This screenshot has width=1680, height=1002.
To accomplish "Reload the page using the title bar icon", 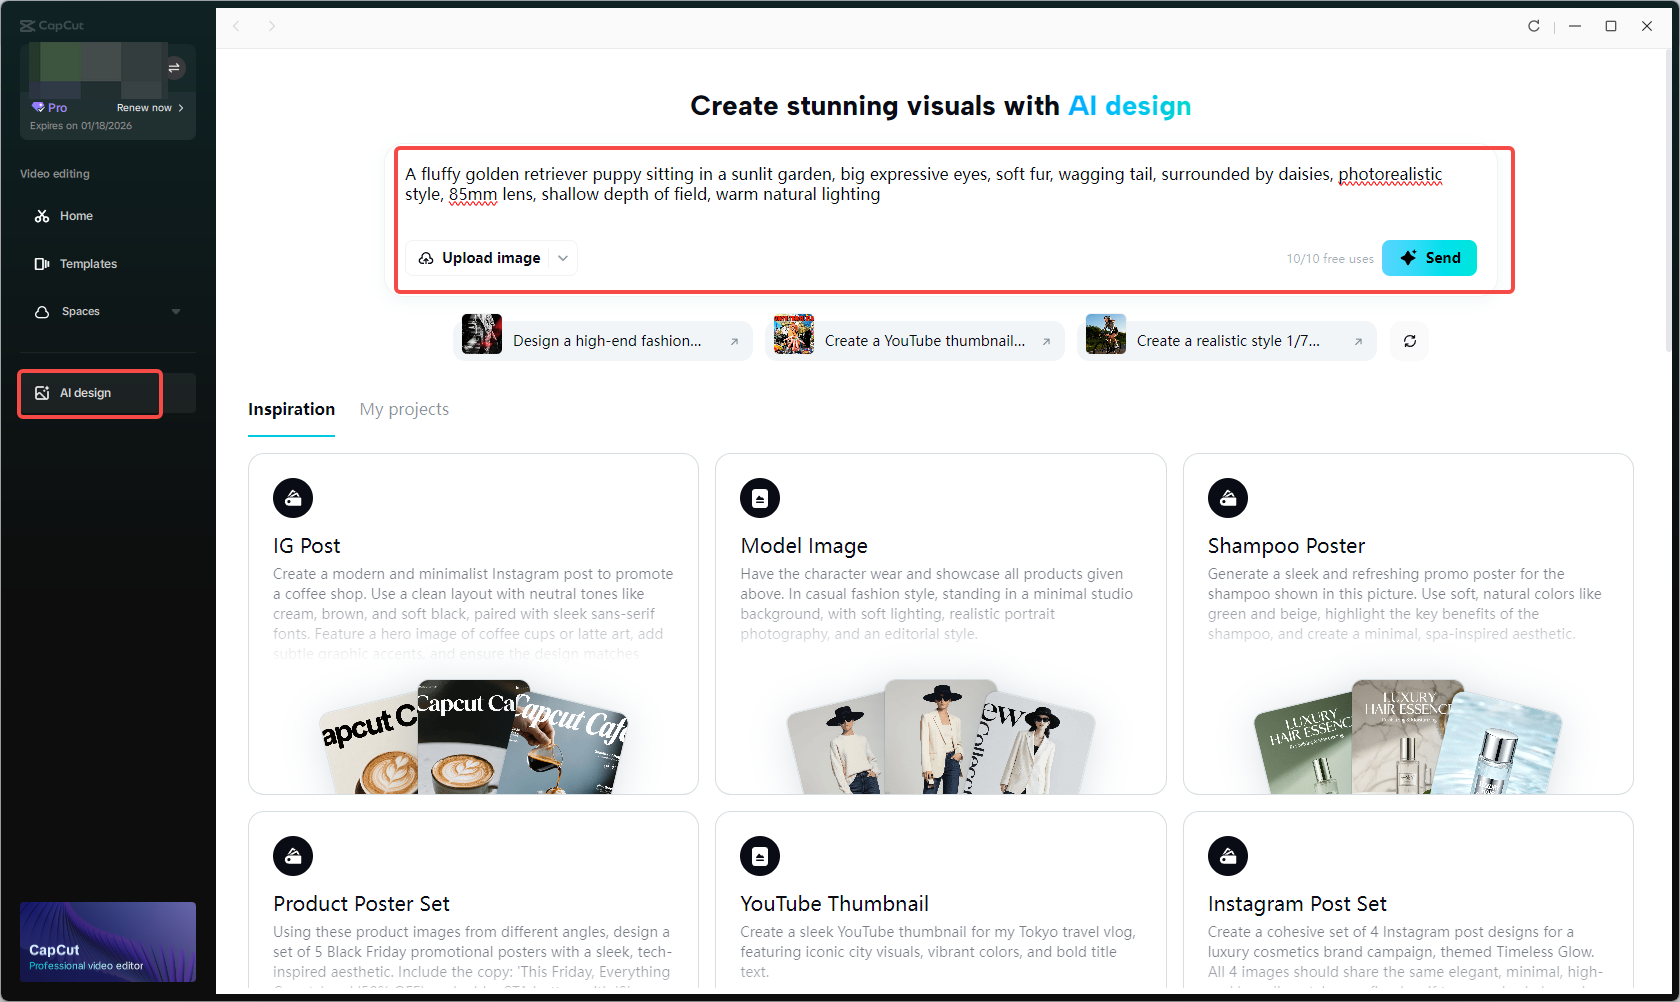I will 1533,26.
